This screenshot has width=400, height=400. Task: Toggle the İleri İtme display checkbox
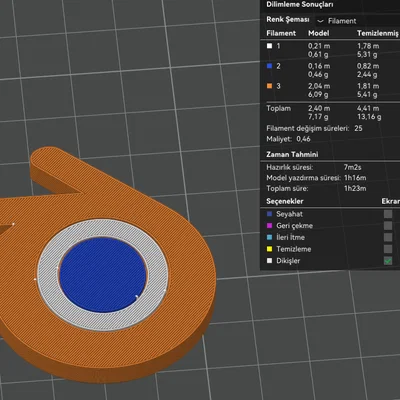click(388, 237)
